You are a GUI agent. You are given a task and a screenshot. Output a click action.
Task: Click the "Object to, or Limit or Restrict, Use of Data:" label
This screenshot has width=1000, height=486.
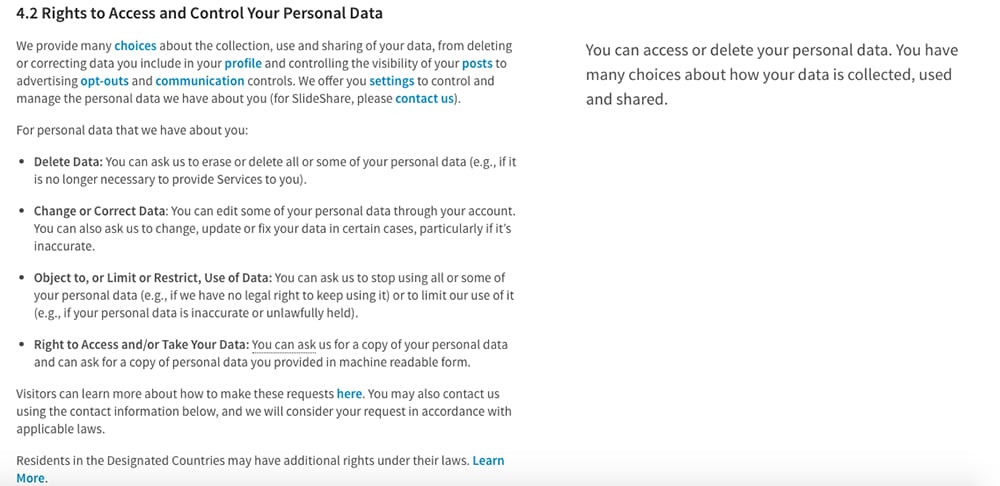point(153,278)
